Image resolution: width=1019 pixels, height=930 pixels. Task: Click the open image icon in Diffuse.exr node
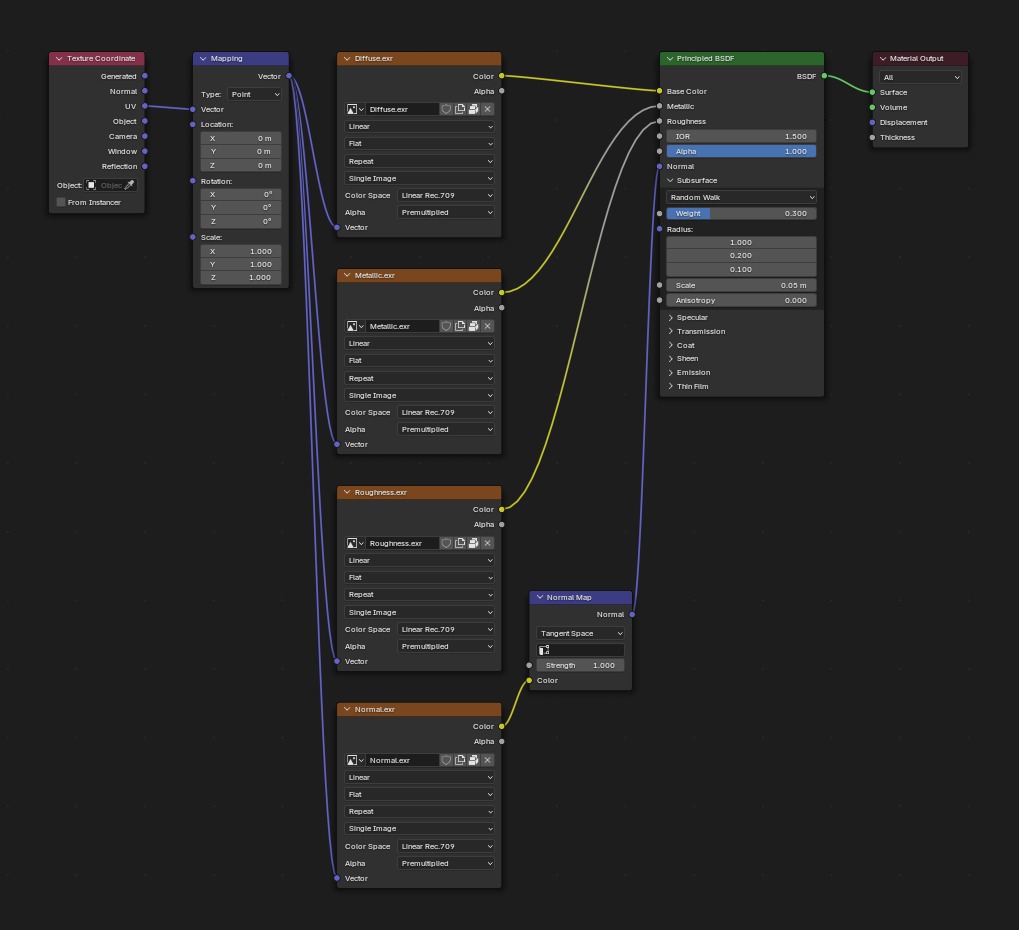point(474,109)
